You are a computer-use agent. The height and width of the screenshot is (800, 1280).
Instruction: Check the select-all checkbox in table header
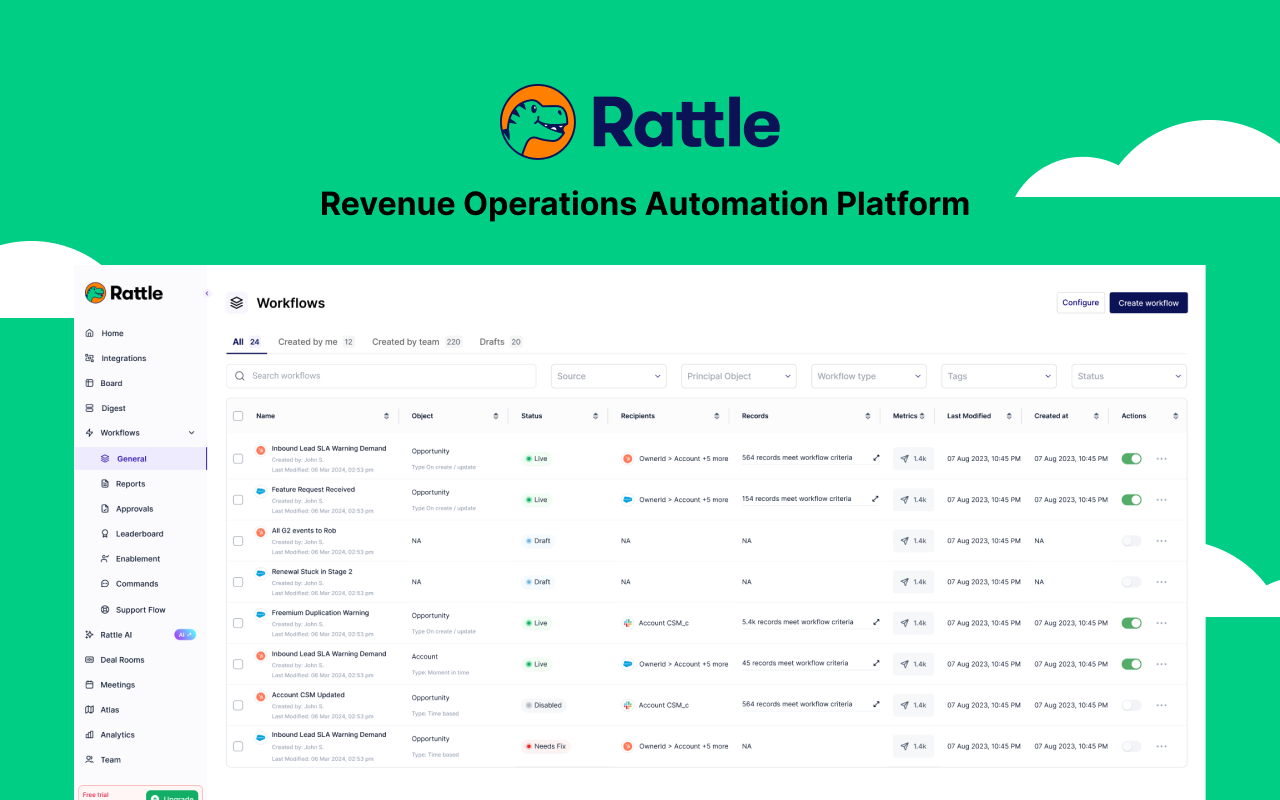pos(238,415)
